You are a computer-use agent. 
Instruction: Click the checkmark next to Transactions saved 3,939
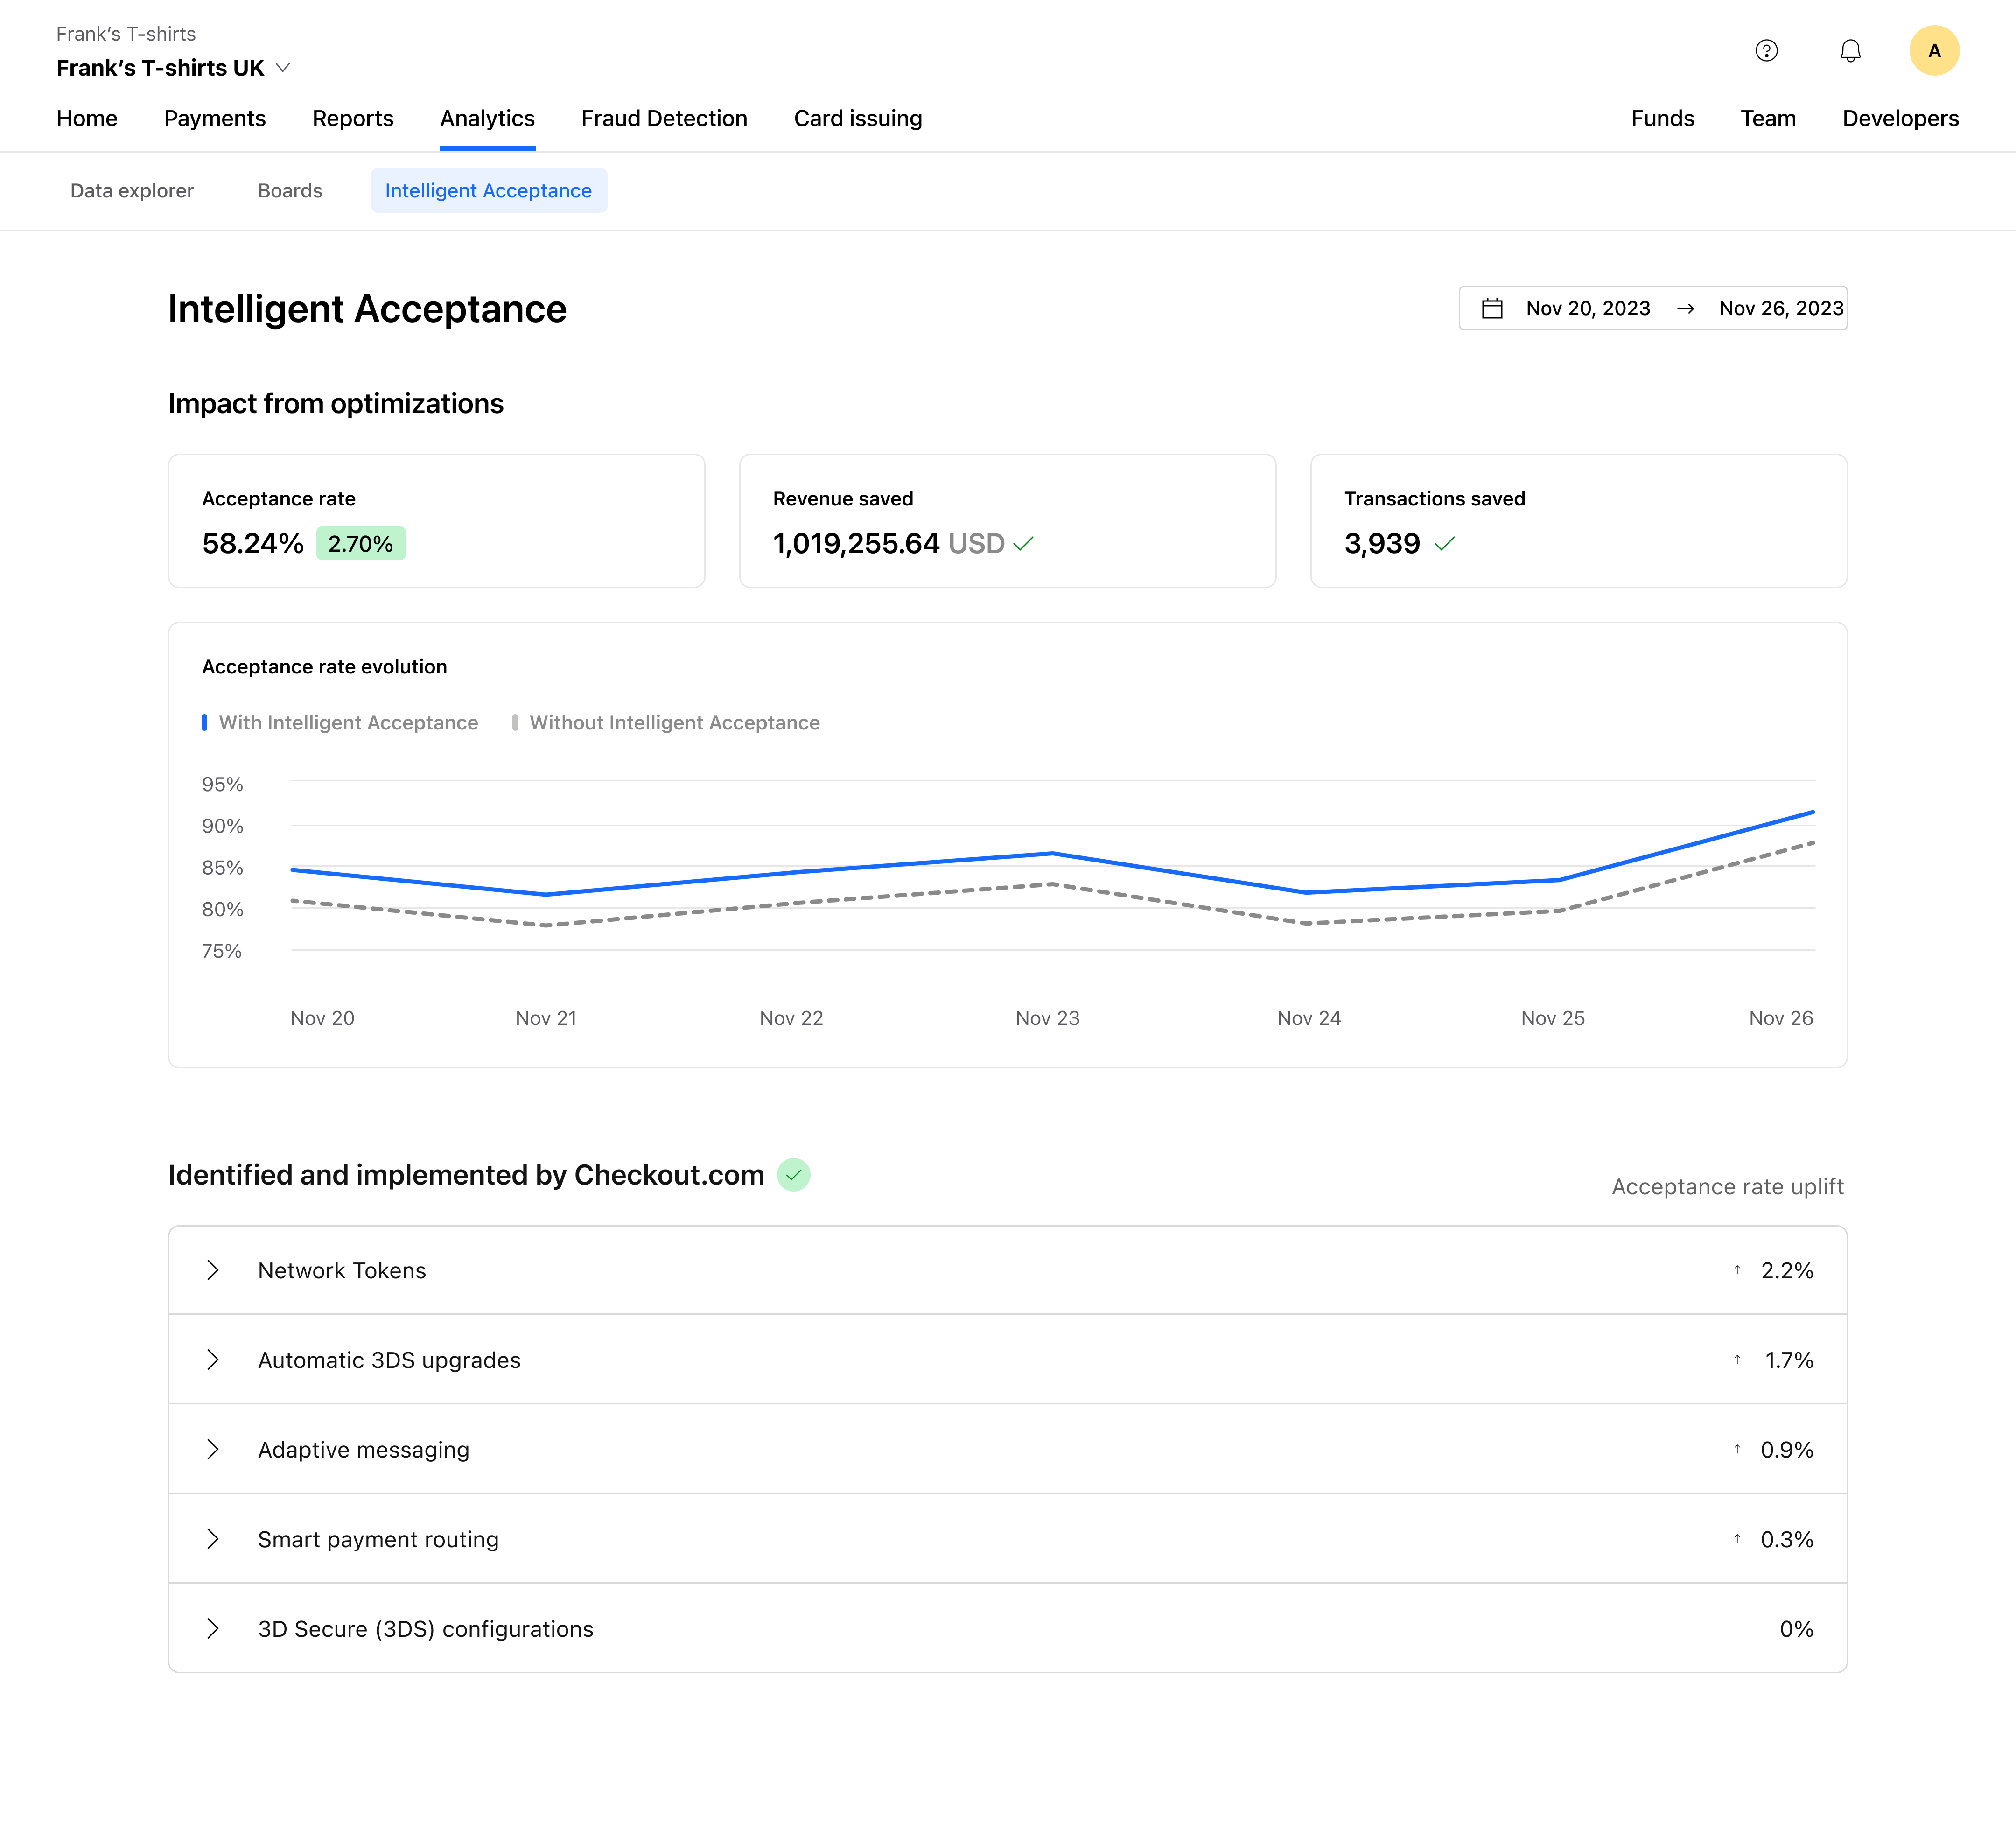click(1444, 544)
